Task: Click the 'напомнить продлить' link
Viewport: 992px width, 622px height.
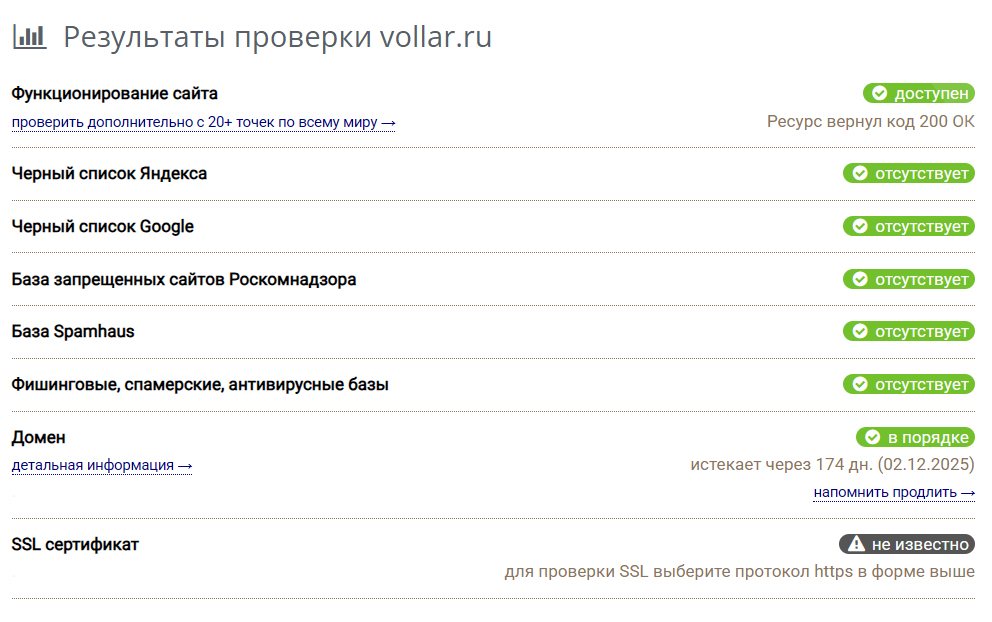Action: click(894, 492)
